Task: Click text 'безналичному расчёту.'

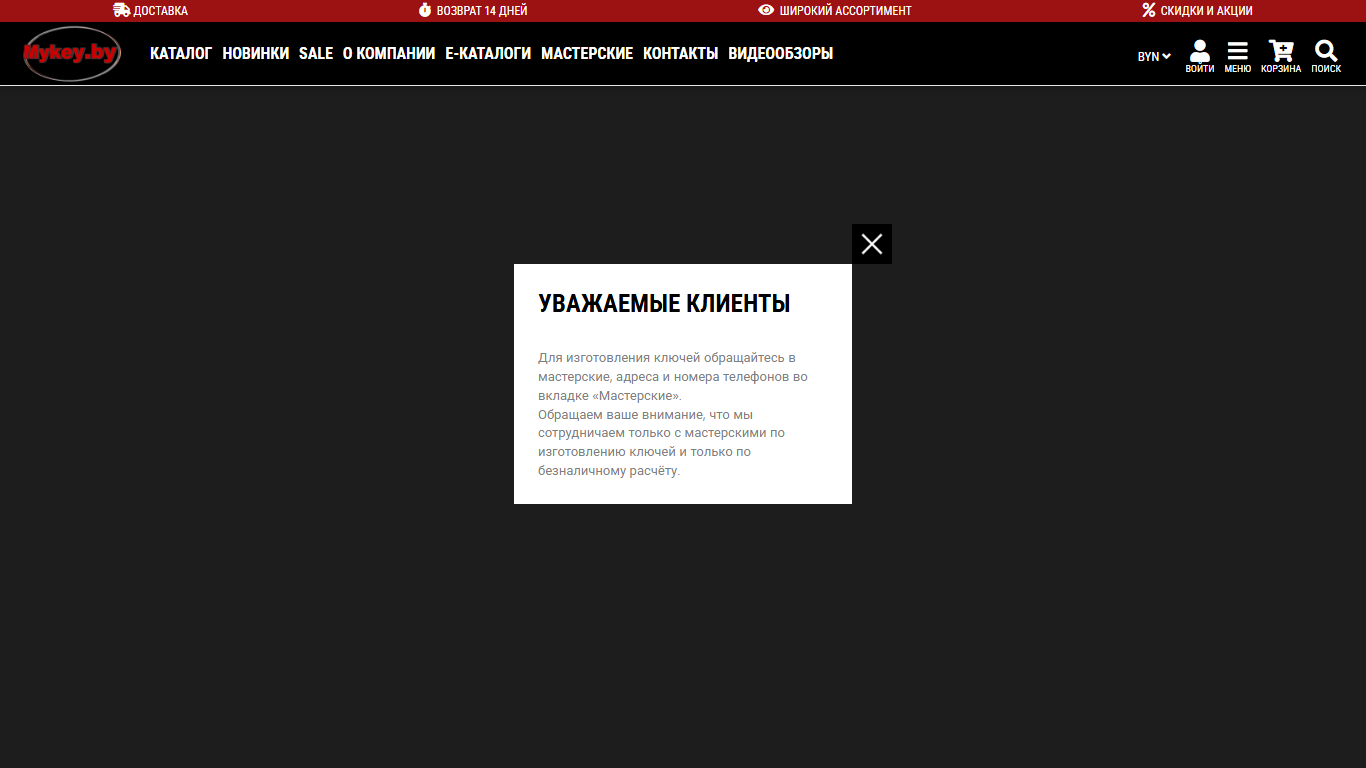Action: [x=609, y=471]
